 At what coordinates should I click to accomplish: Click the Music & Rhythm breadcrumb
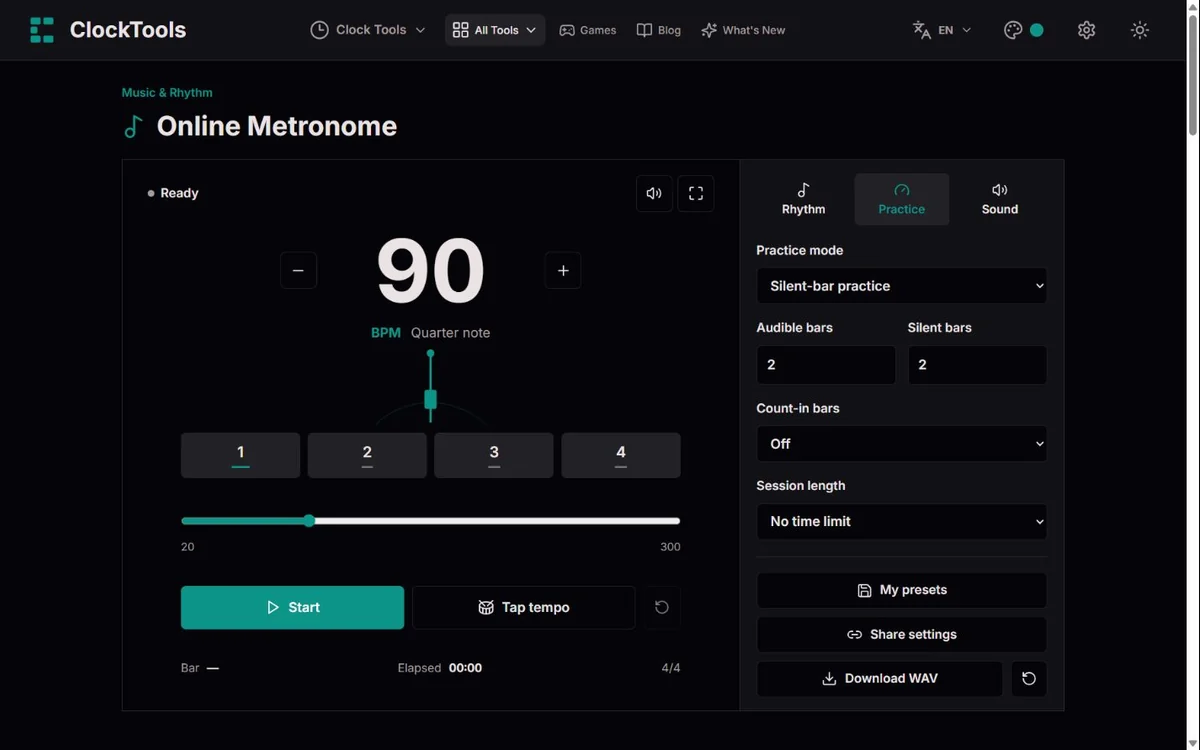[167, 92]
